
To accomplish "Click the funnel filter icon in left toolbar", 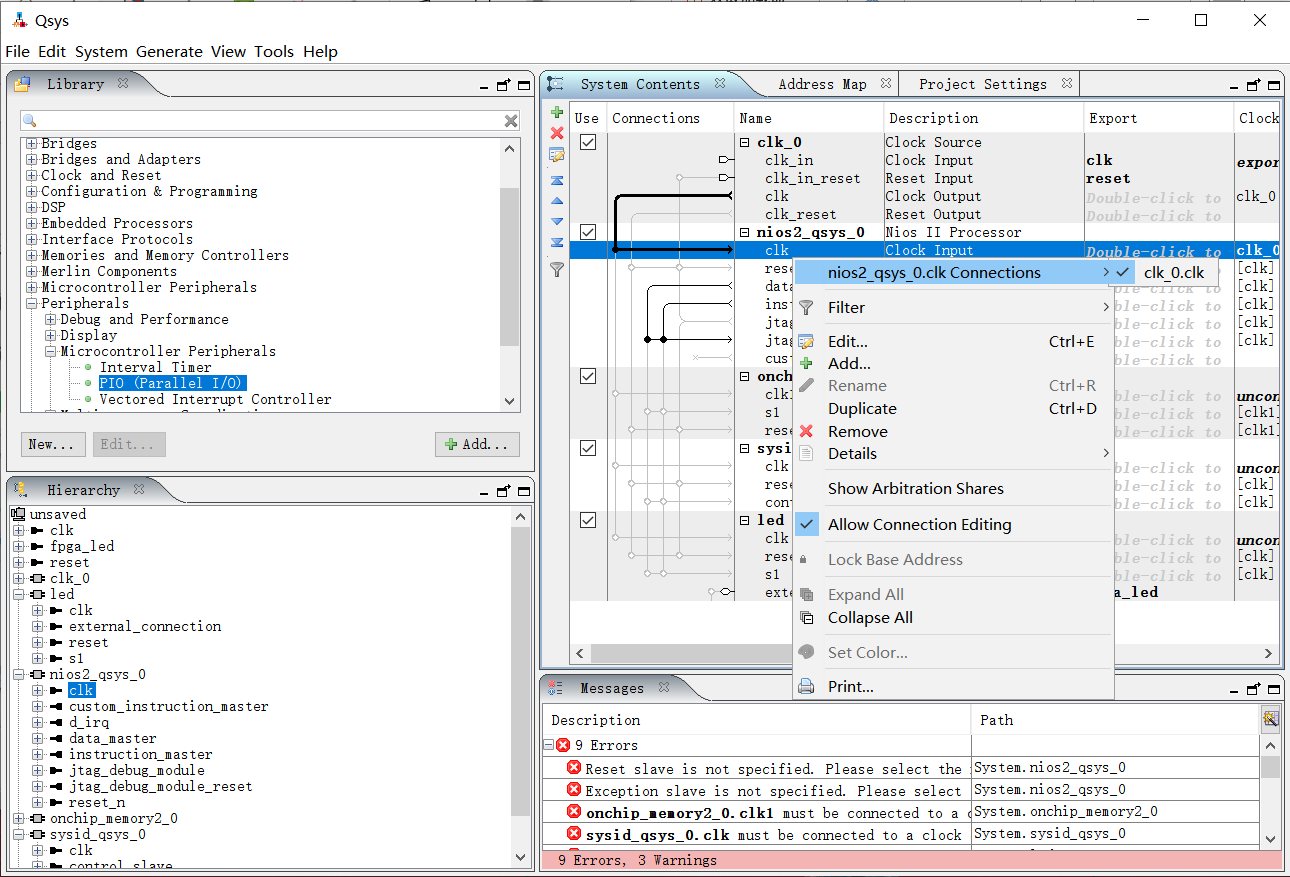I will [557, 268].
